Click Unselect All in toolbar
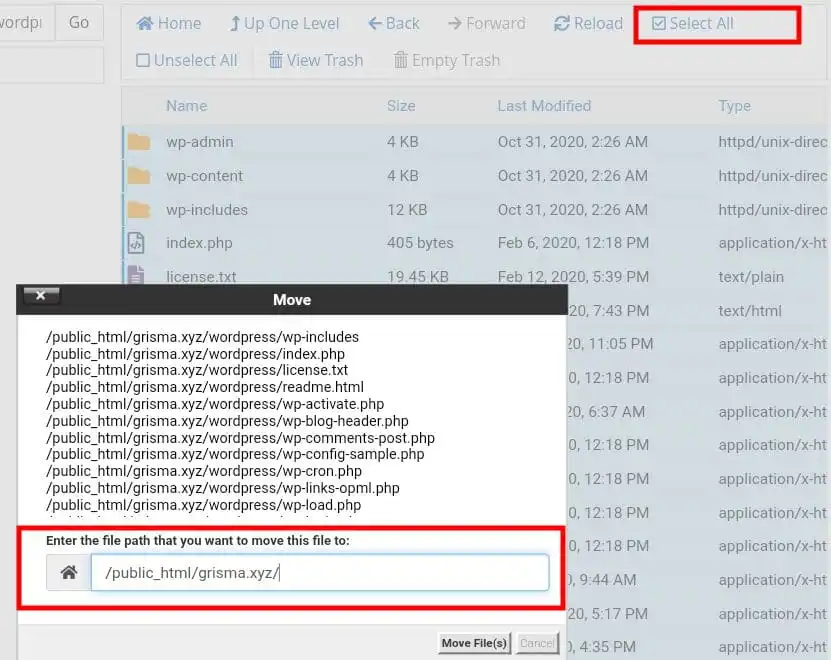Viewport: 831px width, 660px height. [187, 60]
